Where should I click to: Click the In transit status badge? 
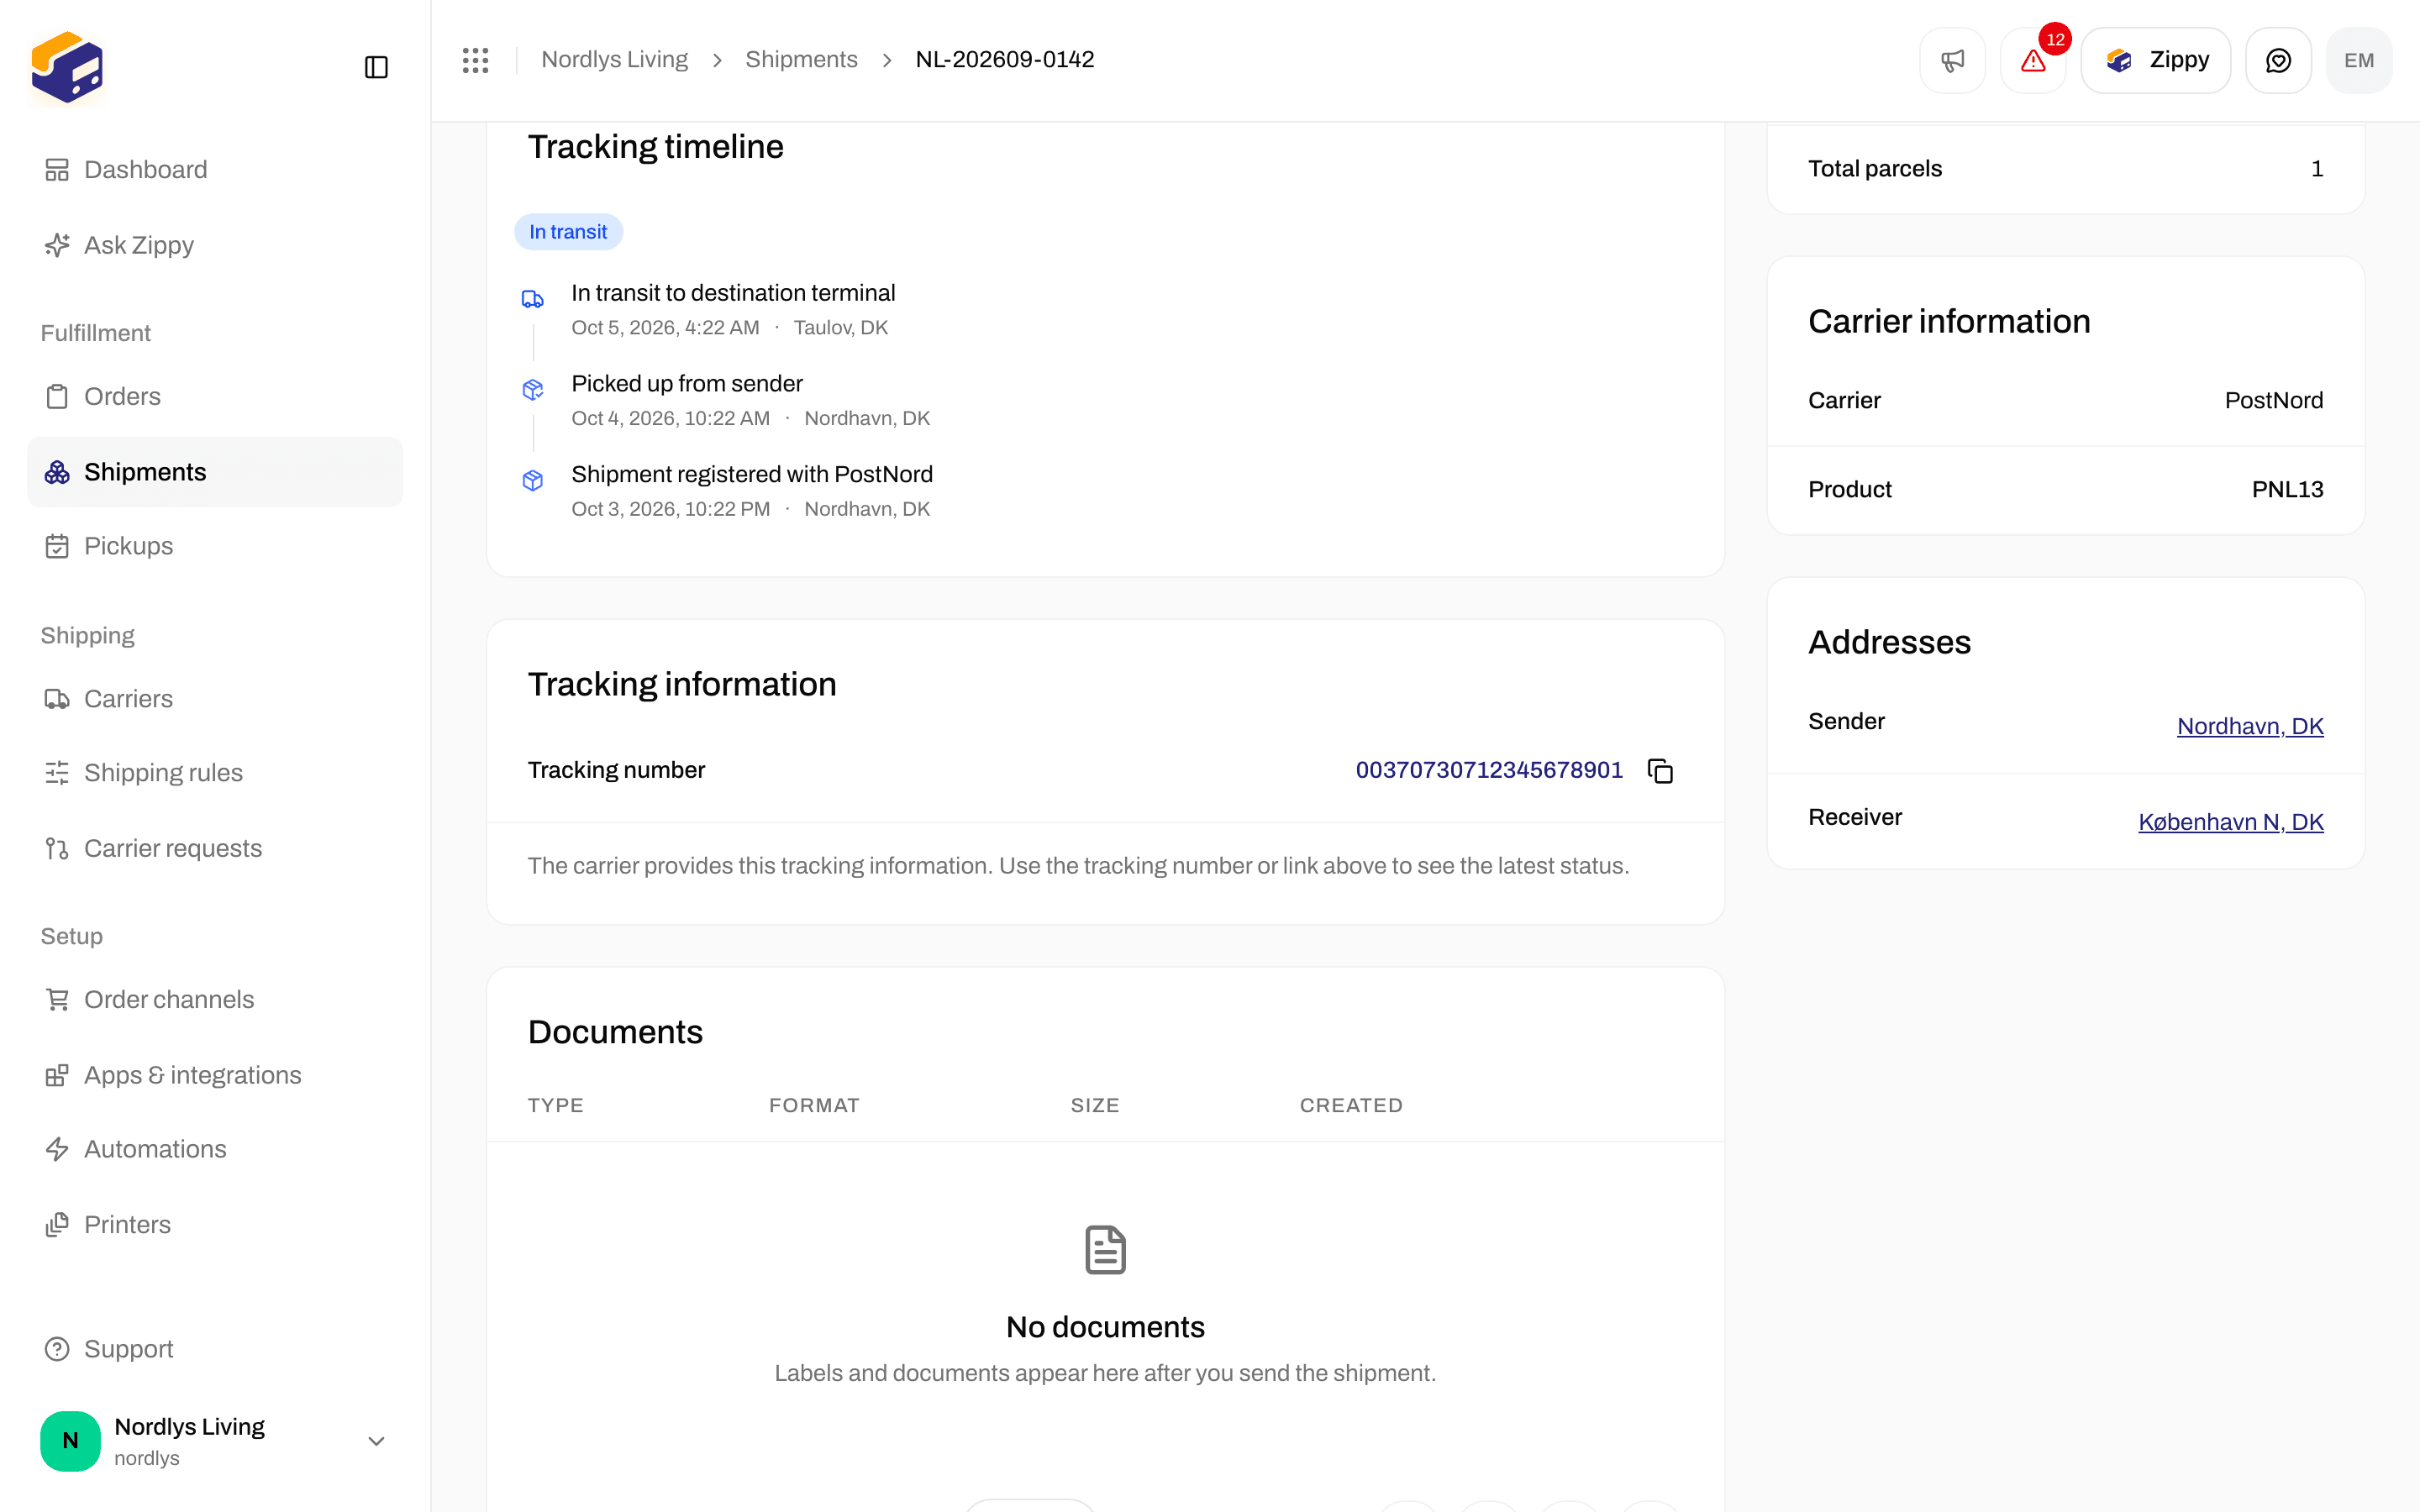coord(568,232)
